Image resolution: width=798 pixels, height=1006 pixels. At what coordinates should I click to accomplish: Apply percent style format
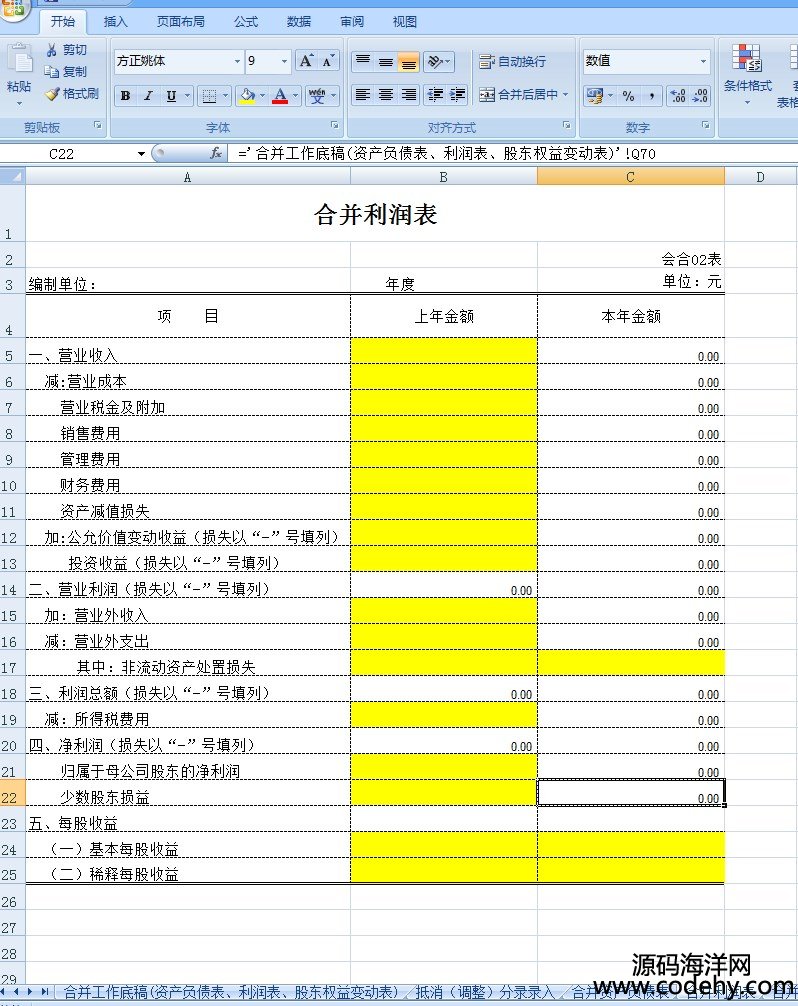tap(629, 96)
